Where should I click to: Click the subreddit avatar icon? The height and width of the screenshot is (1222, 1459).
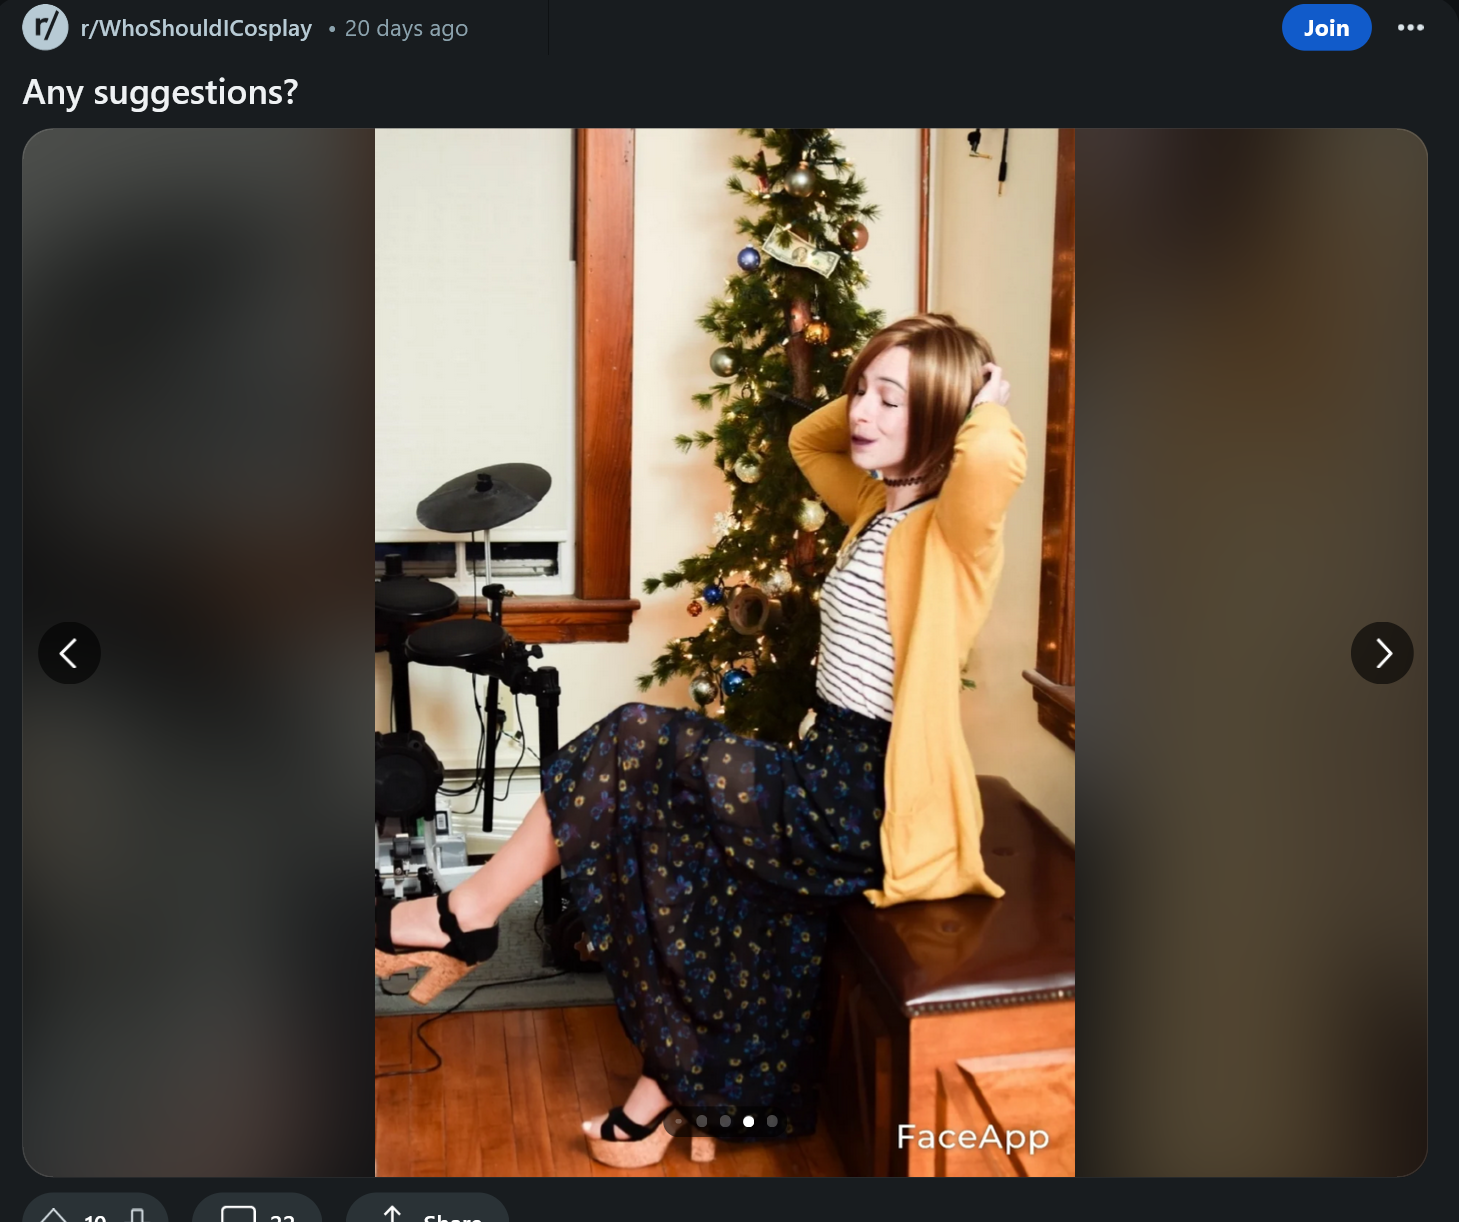45,27
